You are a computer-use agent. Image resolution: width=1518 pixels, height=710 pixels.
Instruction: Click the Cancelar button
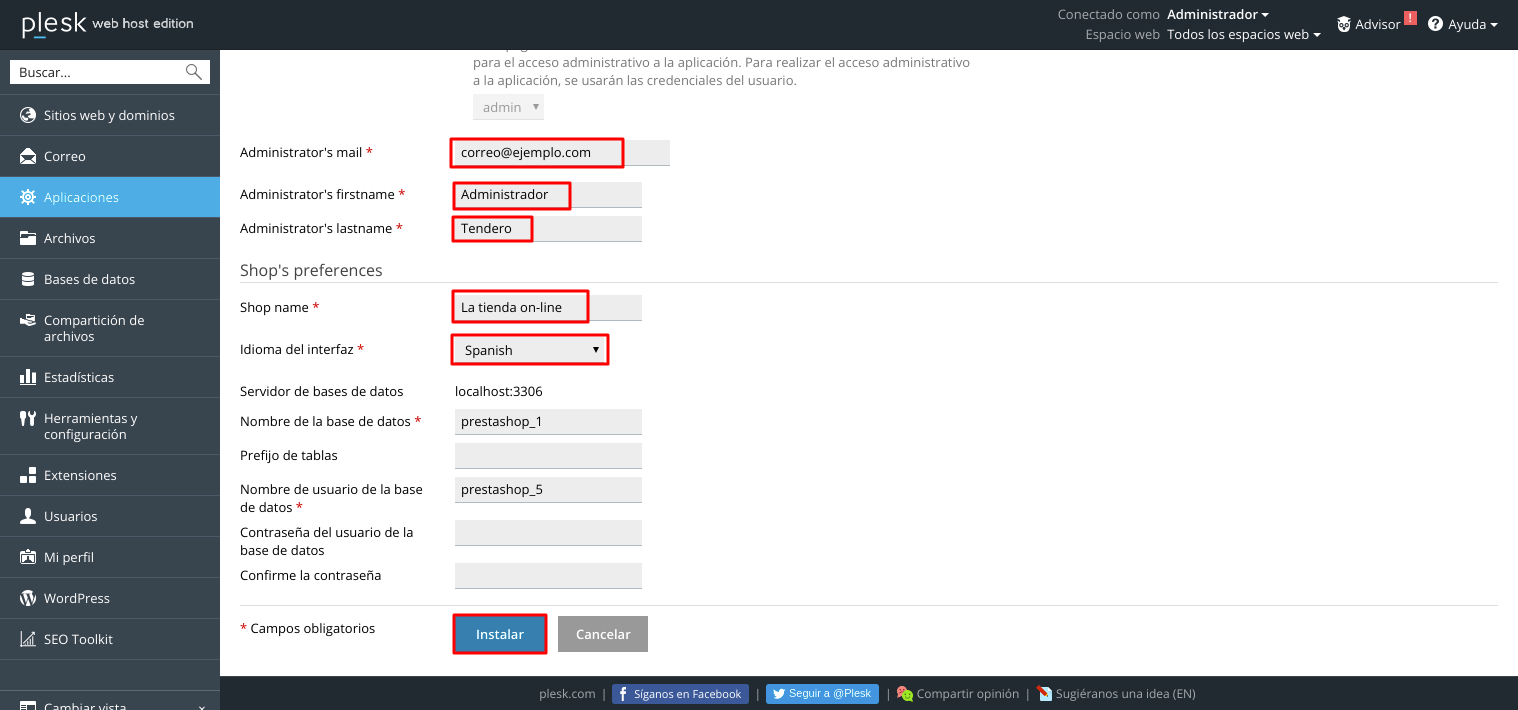(x=603, y=634)
